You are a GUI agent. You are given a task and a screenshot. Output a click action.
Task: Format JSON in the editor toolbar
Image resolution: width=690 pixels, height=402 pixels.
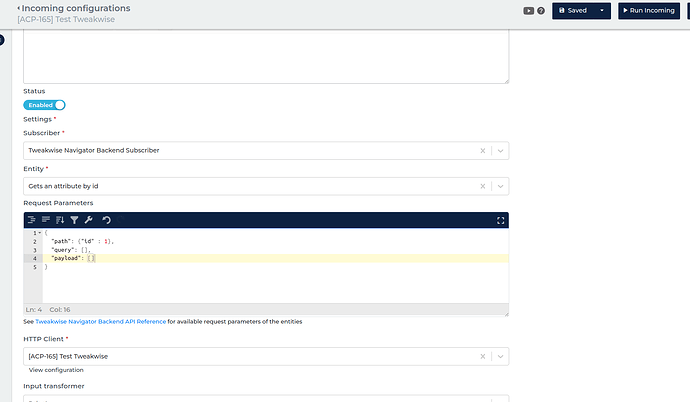[32, 220]
